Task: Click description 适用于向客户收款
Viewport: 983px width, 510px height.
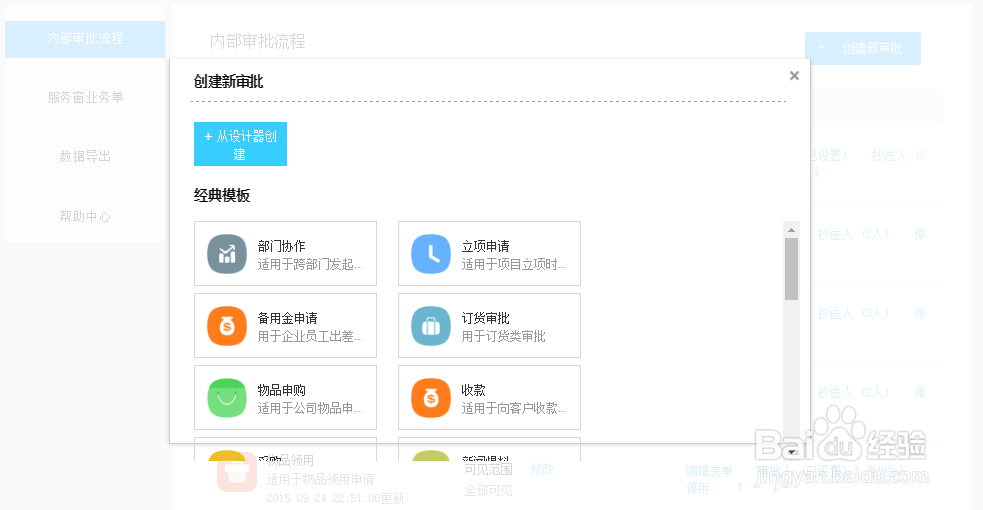Action: tap(513, 409)
